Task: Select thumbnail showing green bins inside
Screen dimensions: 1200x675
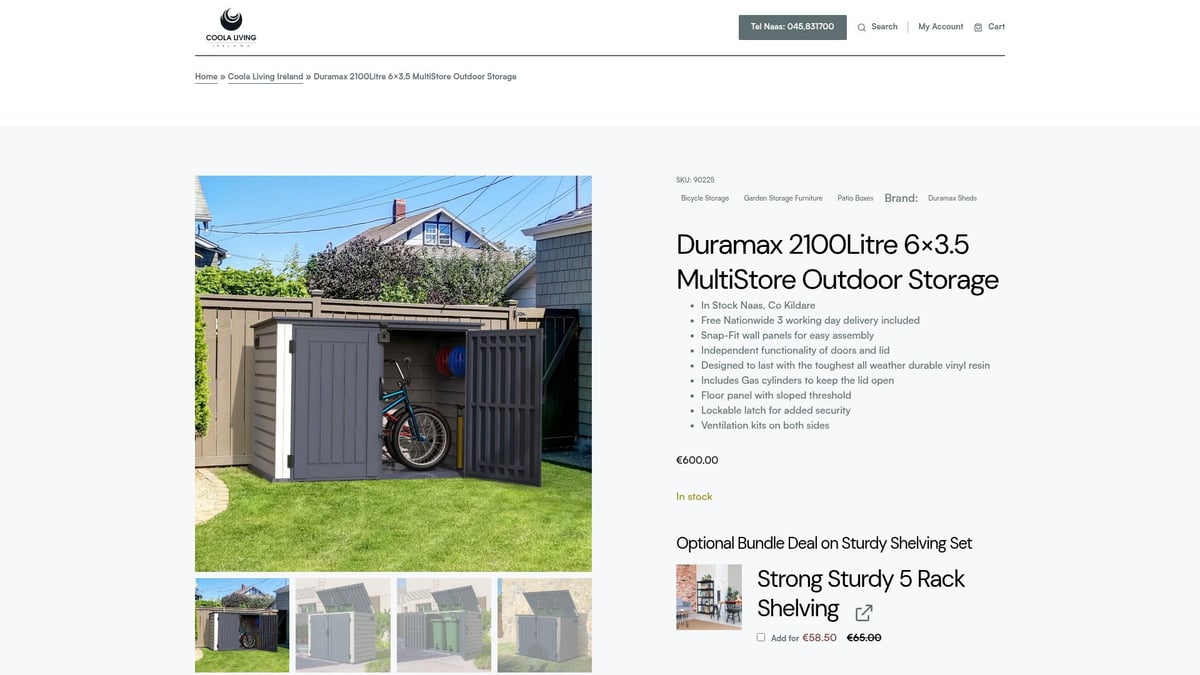Action: [444, 625]
